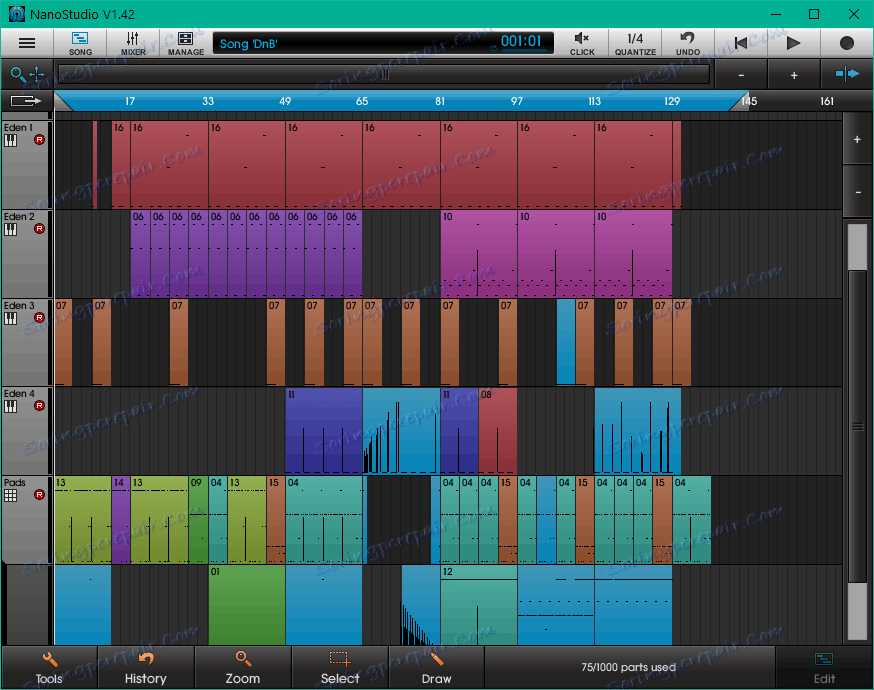The height and width of the screenshot is (690, 874).
Task: Open the Song view
Action: pos(80,43)
